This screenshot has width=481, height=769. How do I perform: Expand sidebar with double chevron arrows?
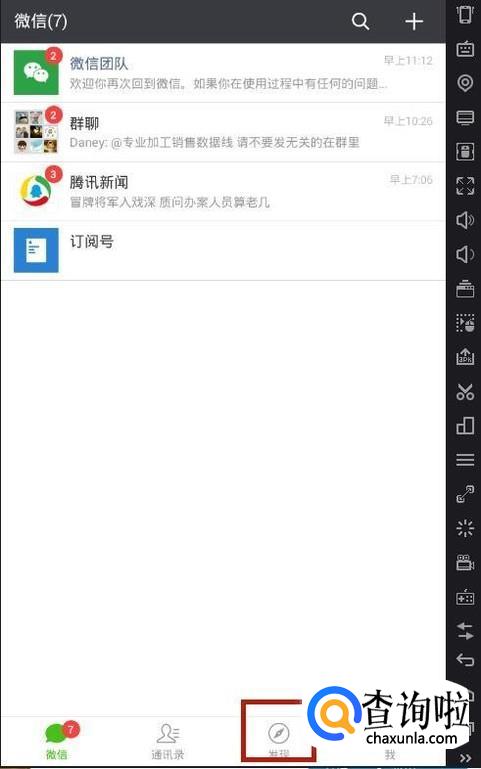466,758
